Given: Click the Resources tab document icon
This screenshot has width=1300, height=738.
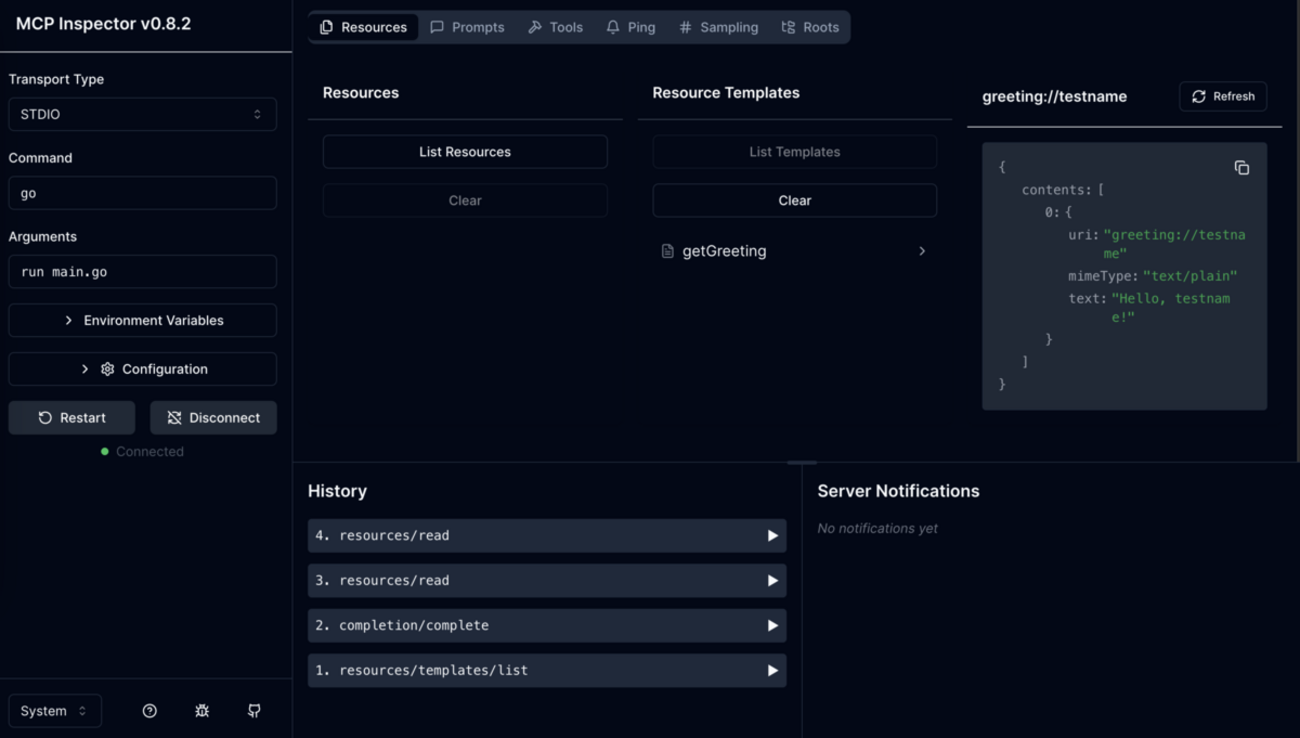Looking at the screenshot, I should pos(326,27).
